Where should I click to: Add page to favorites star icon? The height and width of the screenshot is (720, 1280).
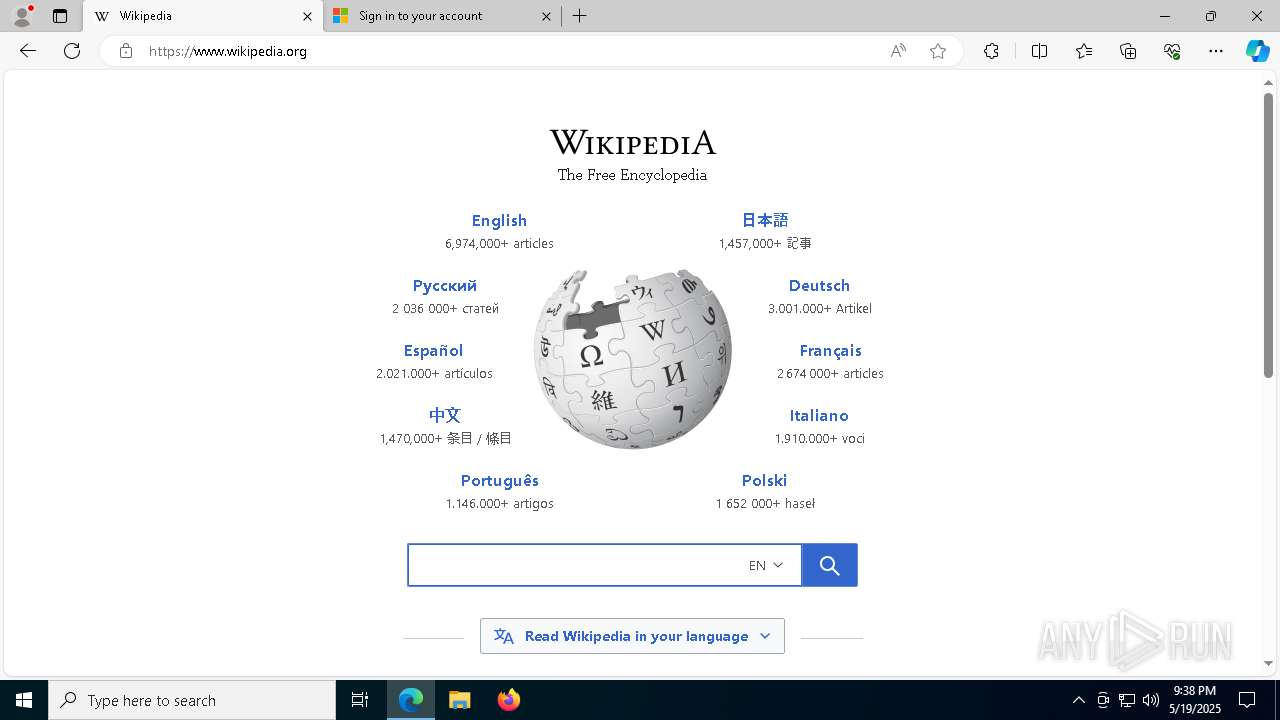pyautogui.click(x=938, y=51)
